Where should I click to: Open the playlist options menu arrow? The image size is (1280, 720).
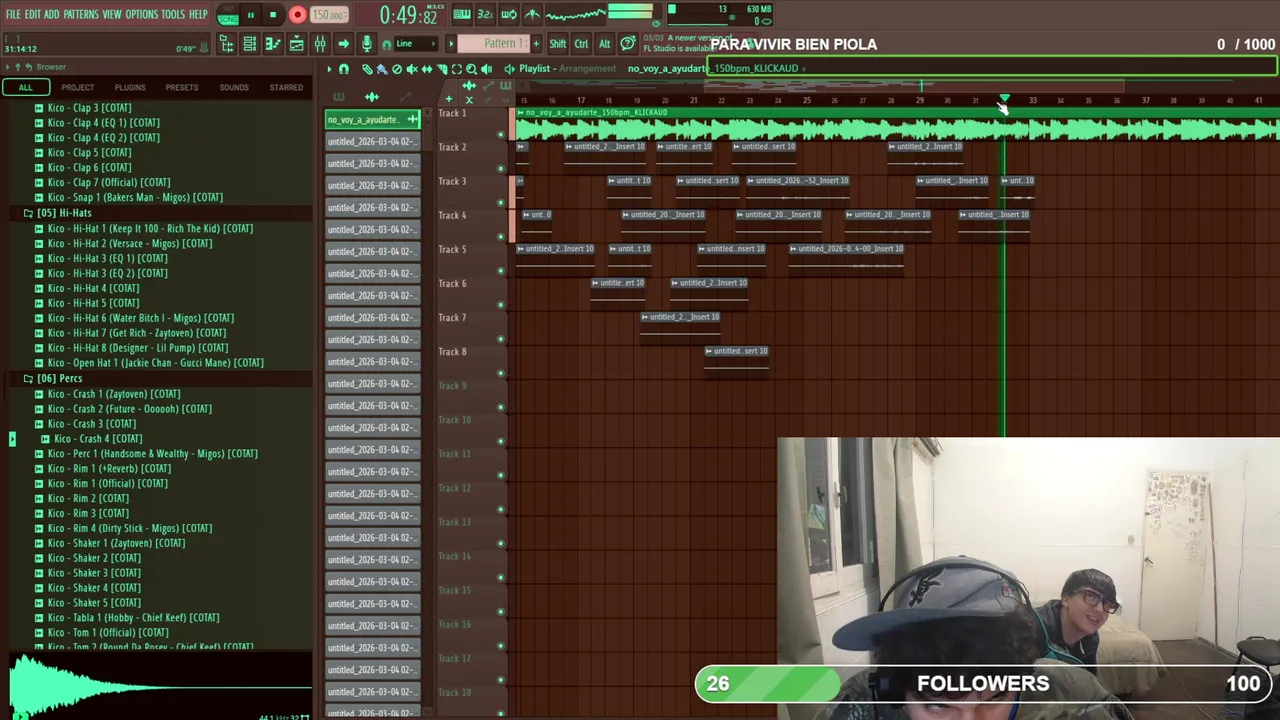[x=329, y=69]
